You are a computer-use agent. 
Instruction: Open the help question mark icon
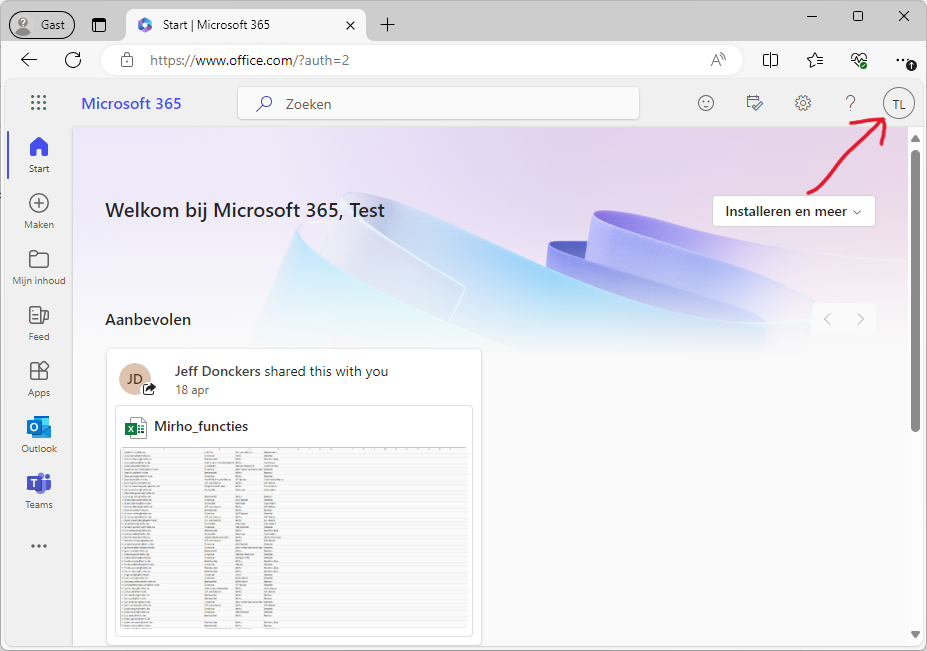pos(851,103)
